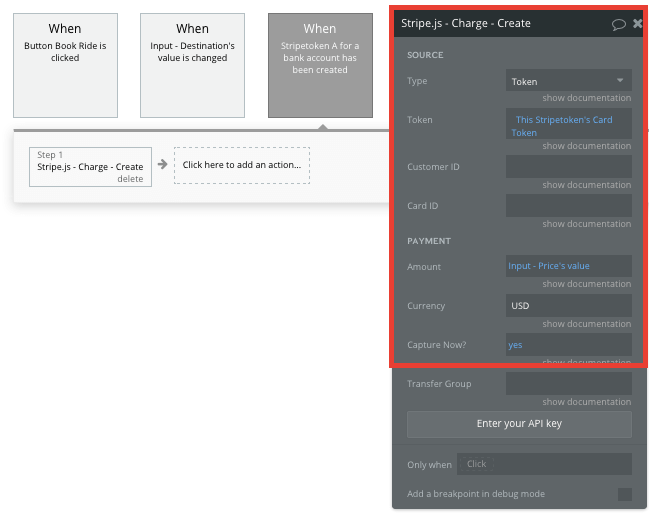
Task: Click here to add an action box
Action: (242, 165)
